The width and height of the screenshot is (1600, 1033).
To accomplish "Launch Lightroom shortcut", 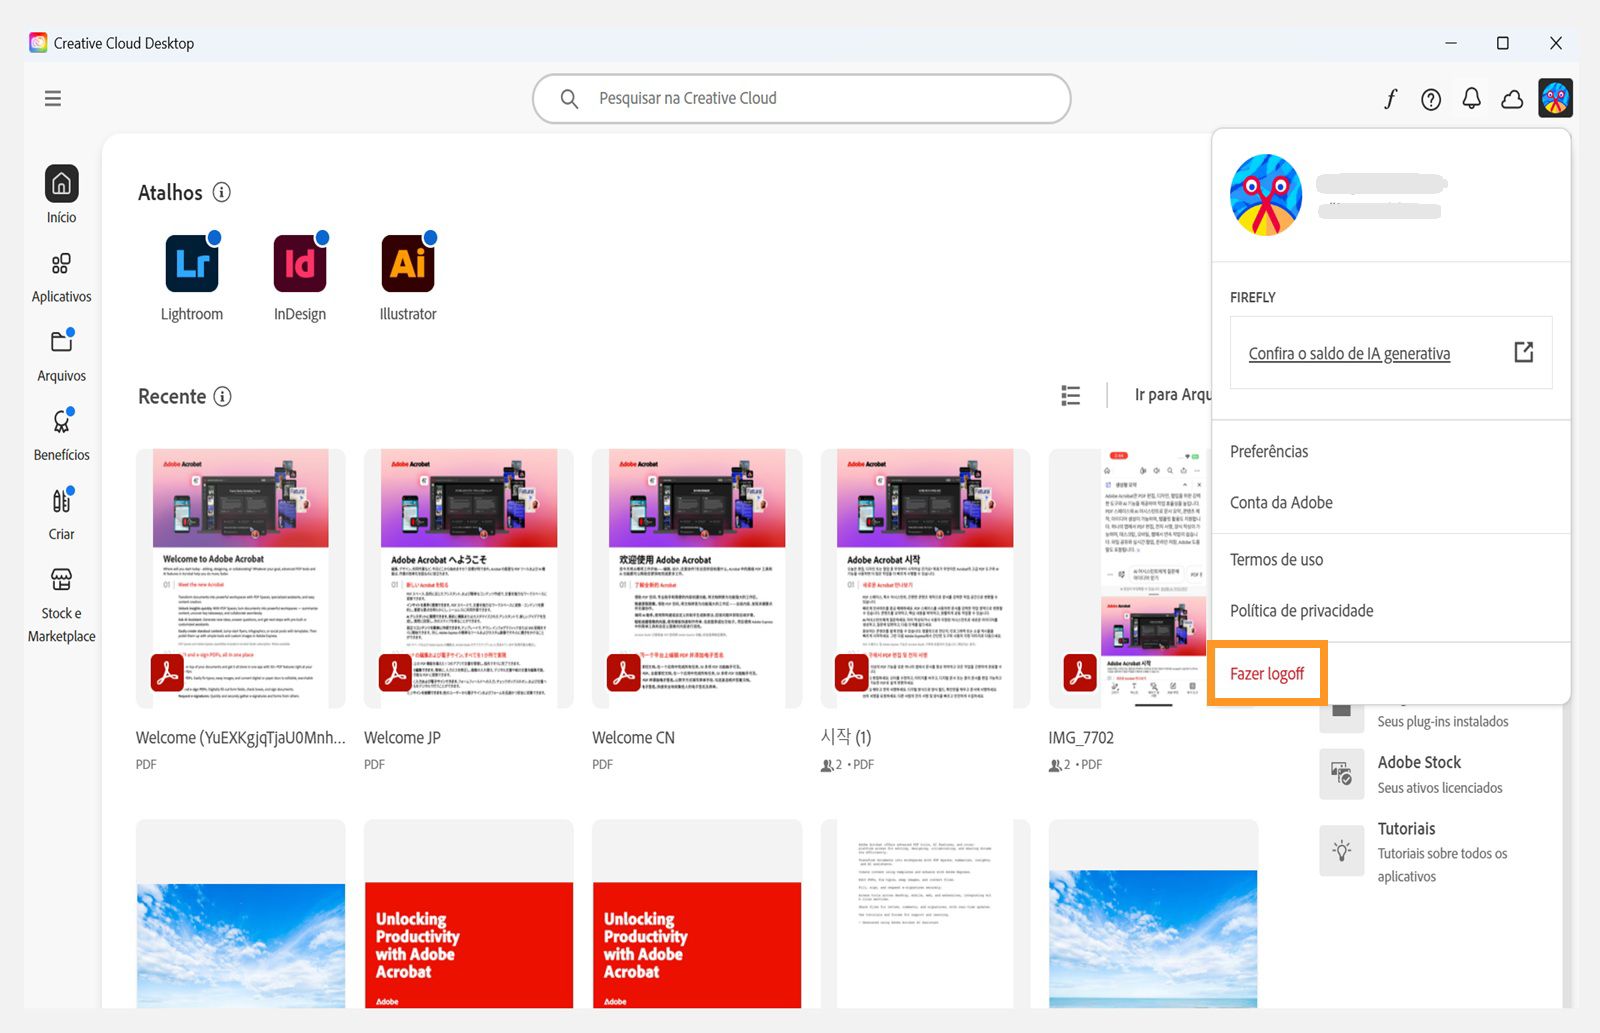I will [x=192, y=264].
